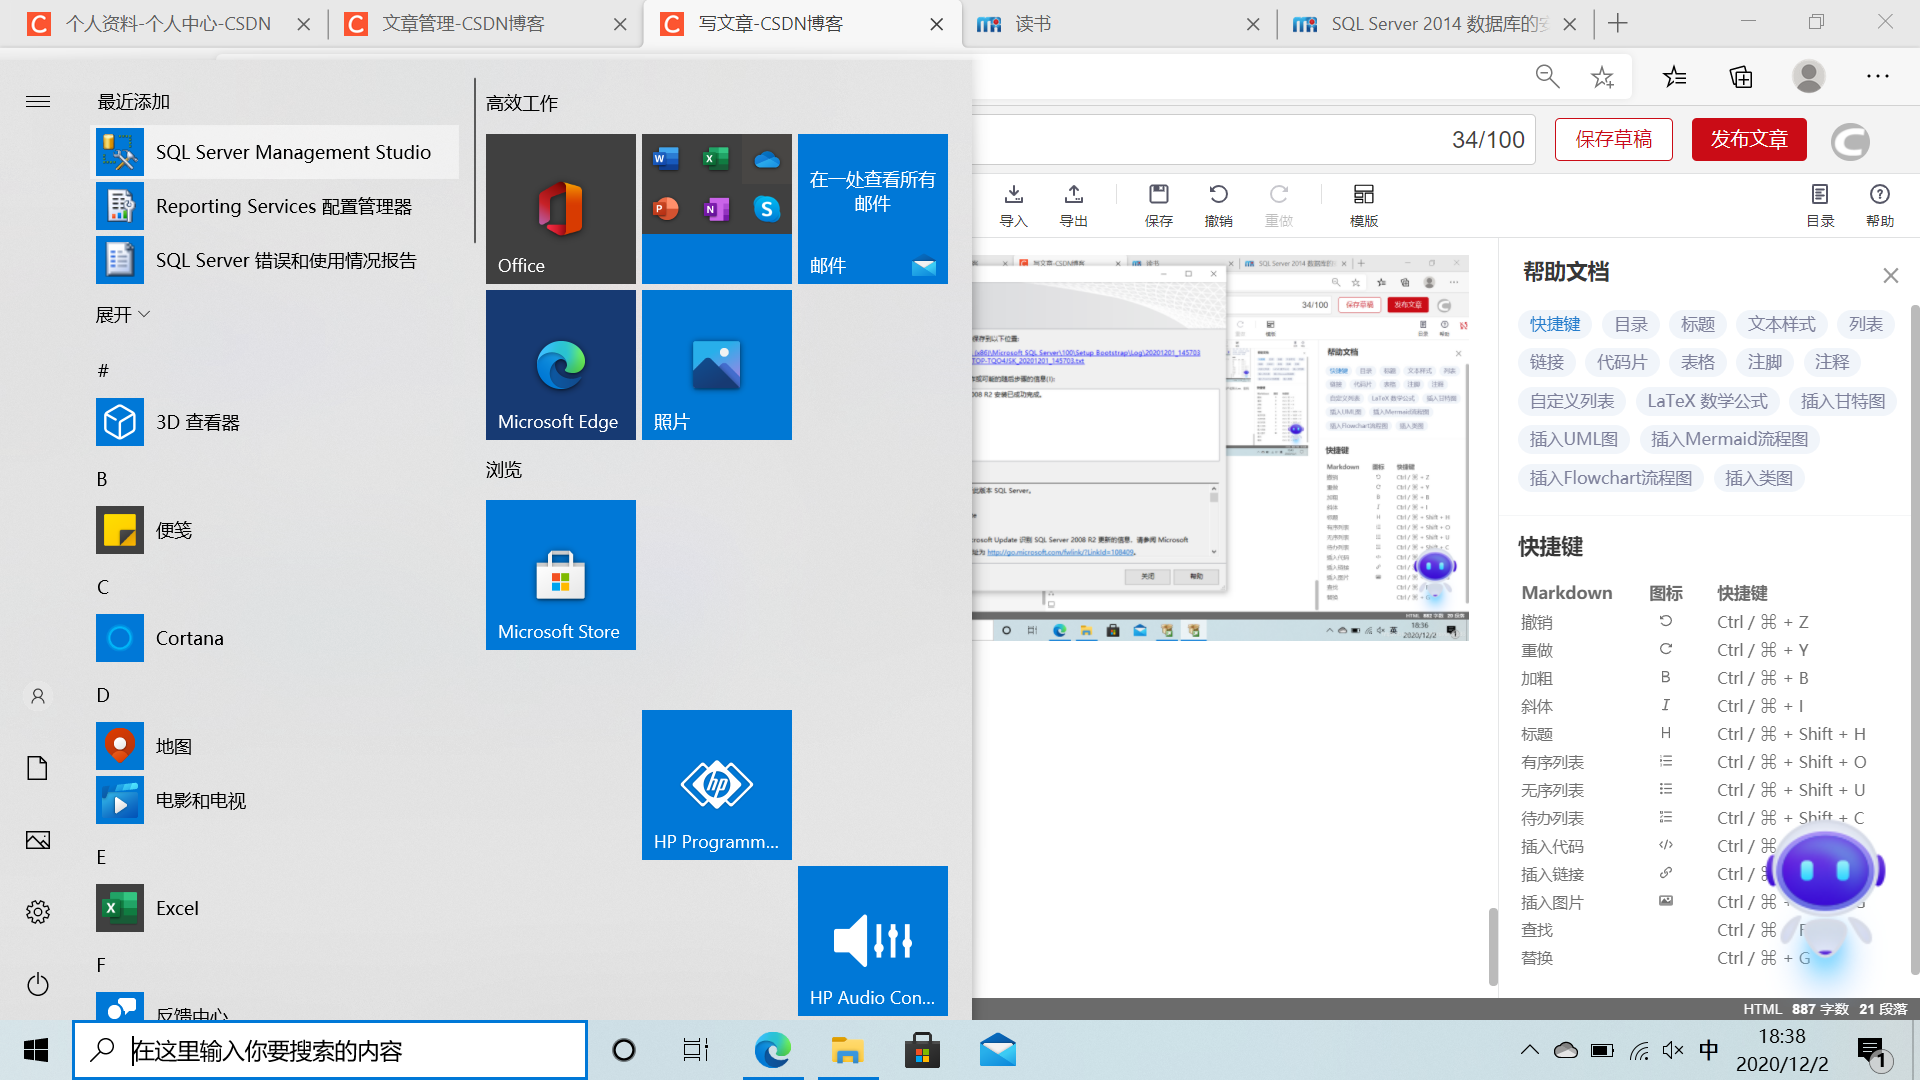Open a new browser tab
This screenshot has height=1080, width=1920.
(1618, 24)
